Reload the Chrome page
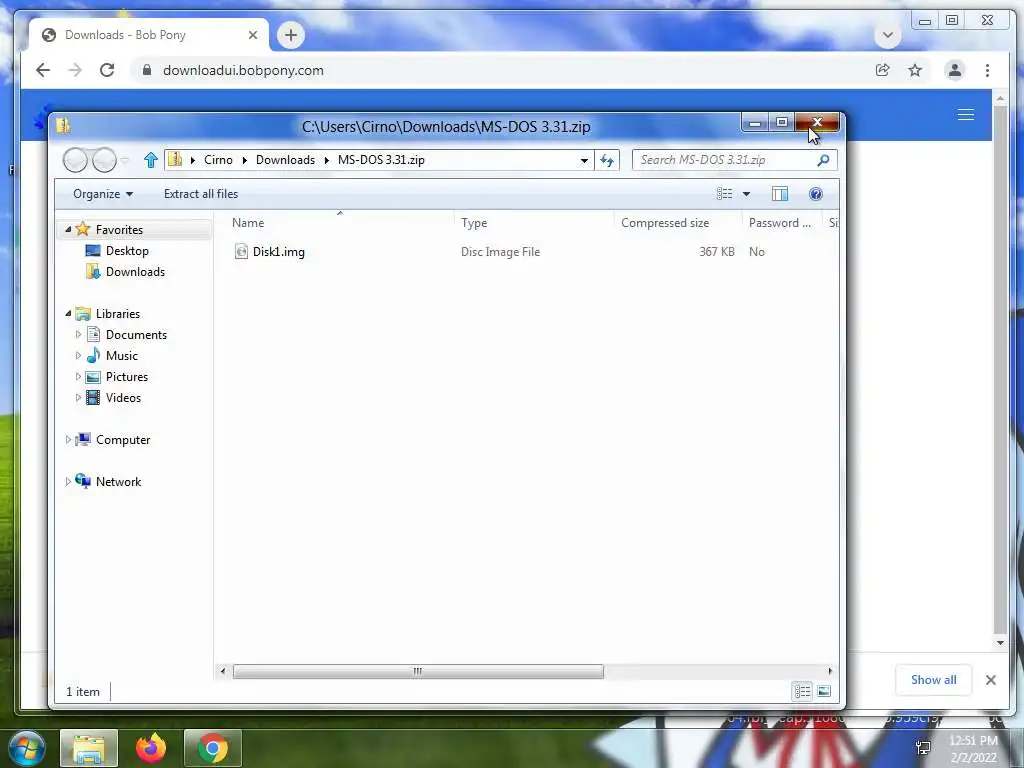Screen dimensions: 1024x768 [x=107, y=70]
